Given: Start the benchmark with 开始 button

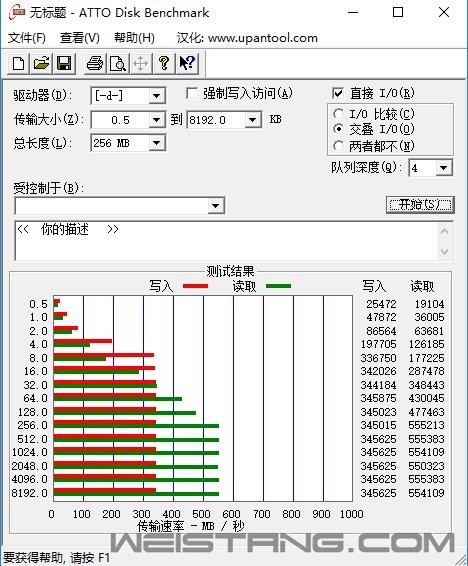Looking at the screenshot, I should pyautogui.click(x=420, y=205).
